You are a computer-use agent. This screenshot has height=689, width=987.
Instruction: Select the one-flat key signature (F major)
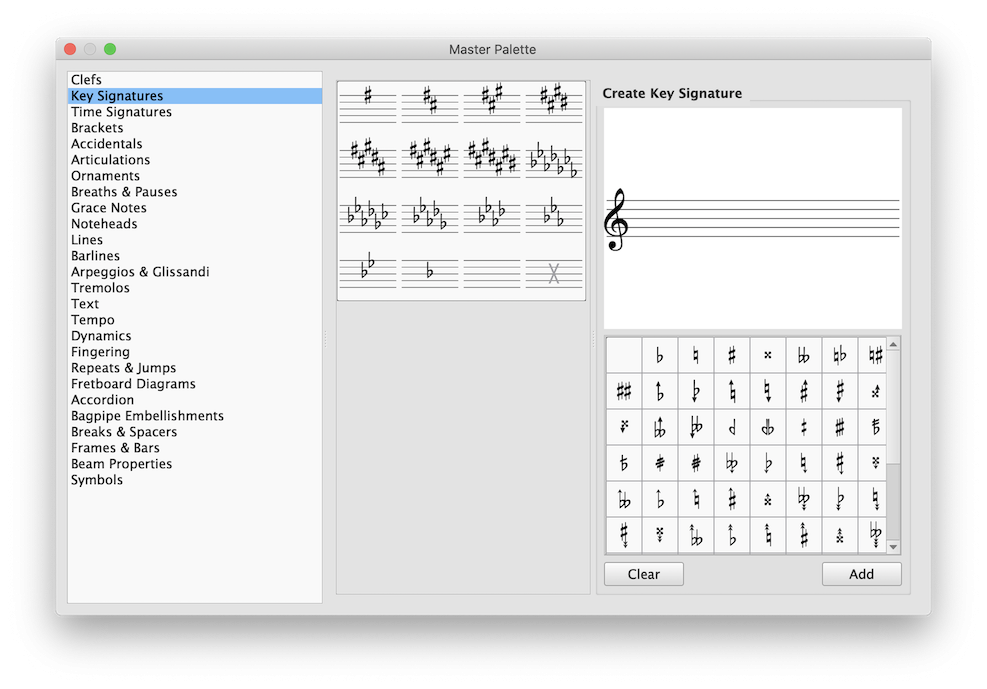[429, 272]
